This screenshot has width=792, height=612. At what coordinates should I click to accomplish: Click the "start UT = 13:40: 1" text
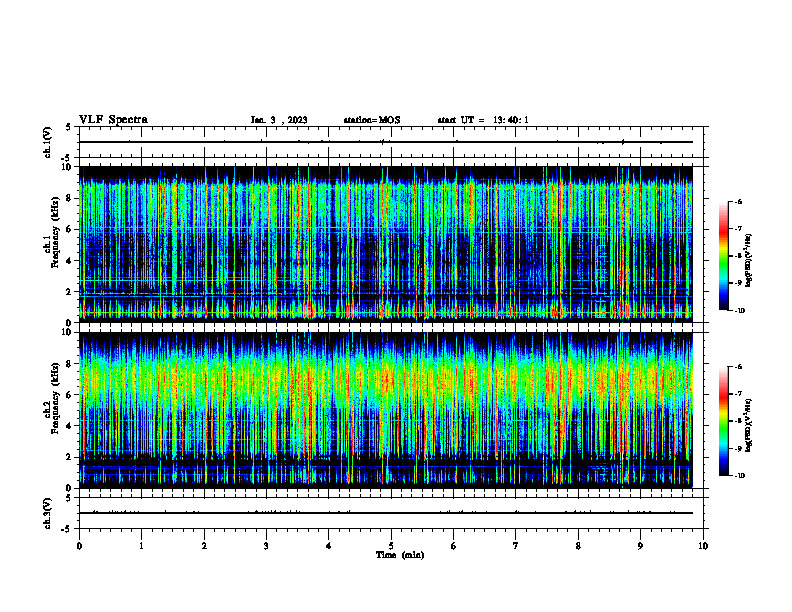[483, 120]
